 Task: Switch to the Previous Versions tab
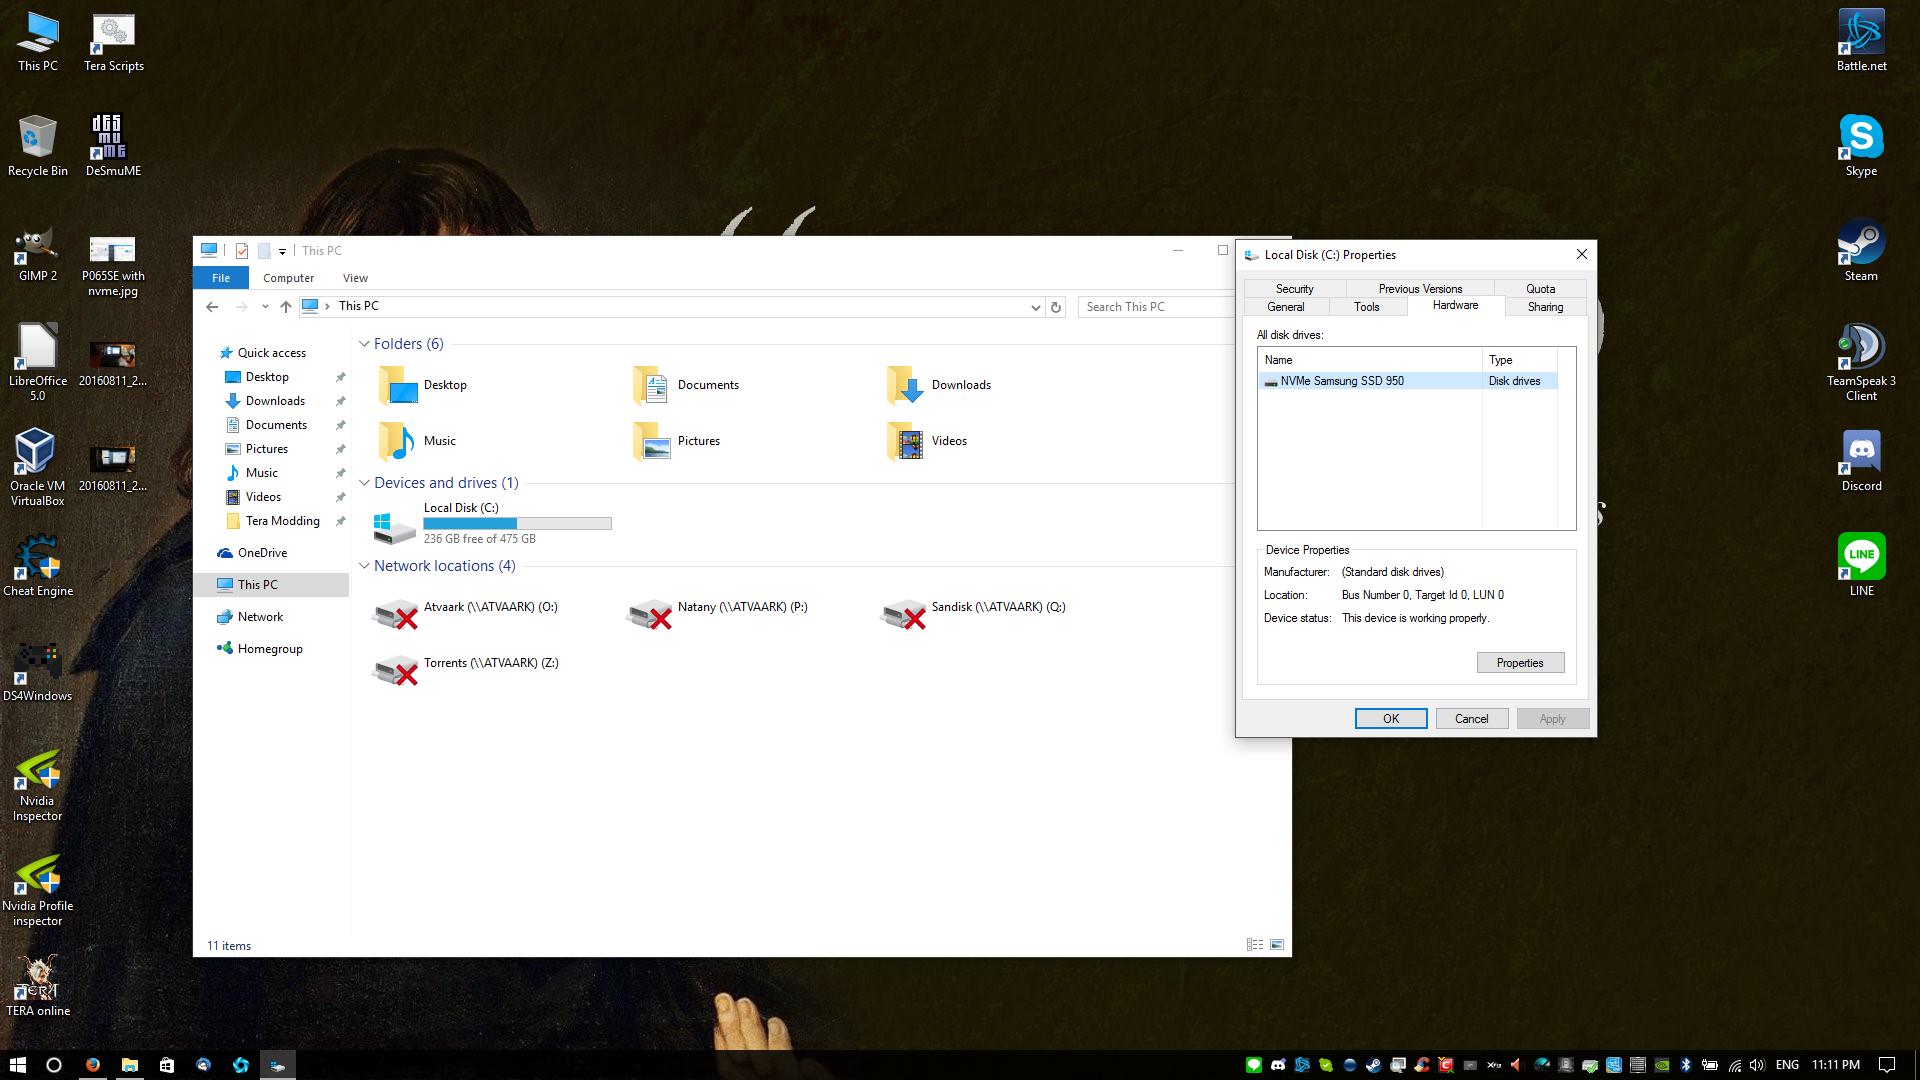point(1420,288)
